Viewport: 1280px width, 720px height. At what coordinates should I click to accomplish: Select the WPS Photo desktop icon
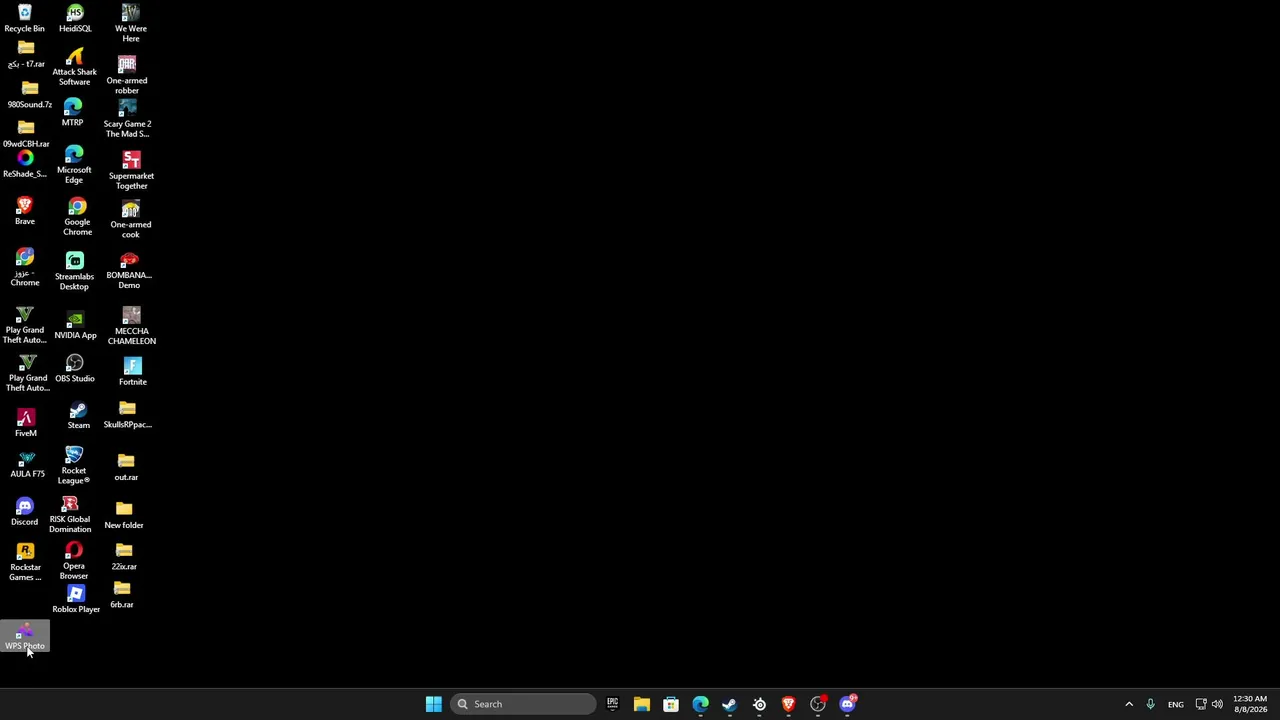(x=25, y=636)
